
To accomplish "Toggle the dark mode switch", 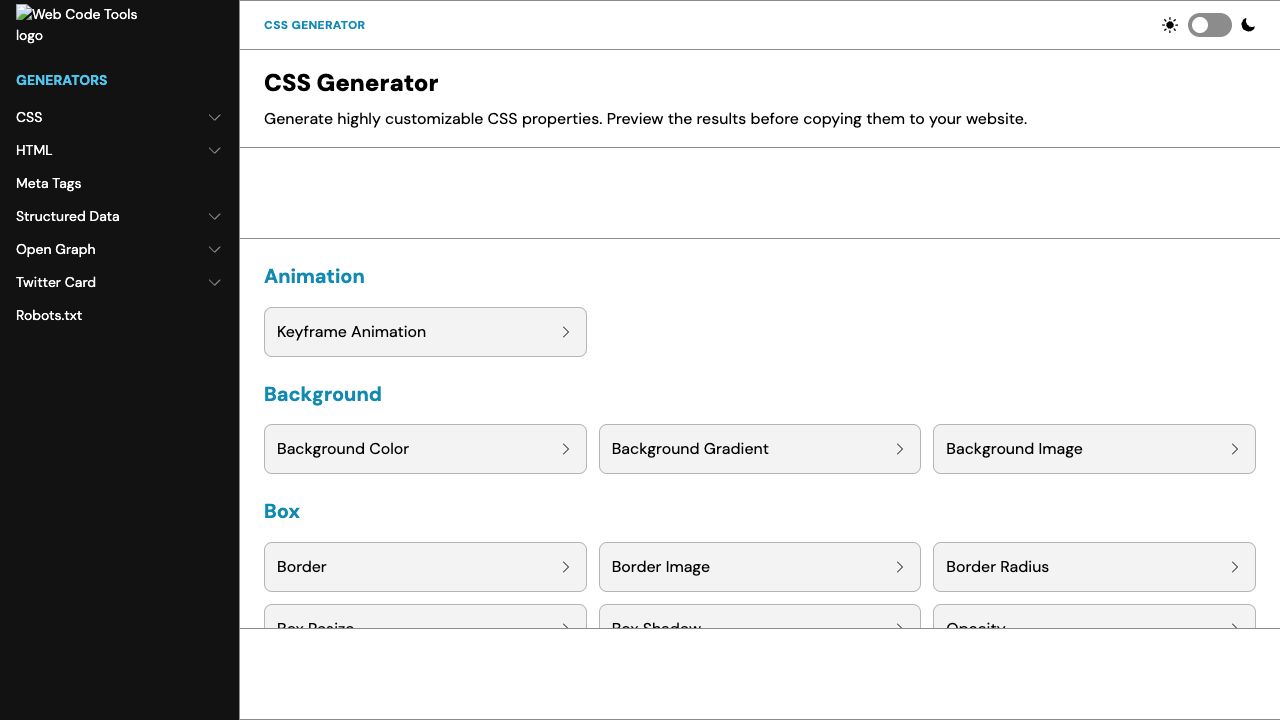I will click(1209, 25).
